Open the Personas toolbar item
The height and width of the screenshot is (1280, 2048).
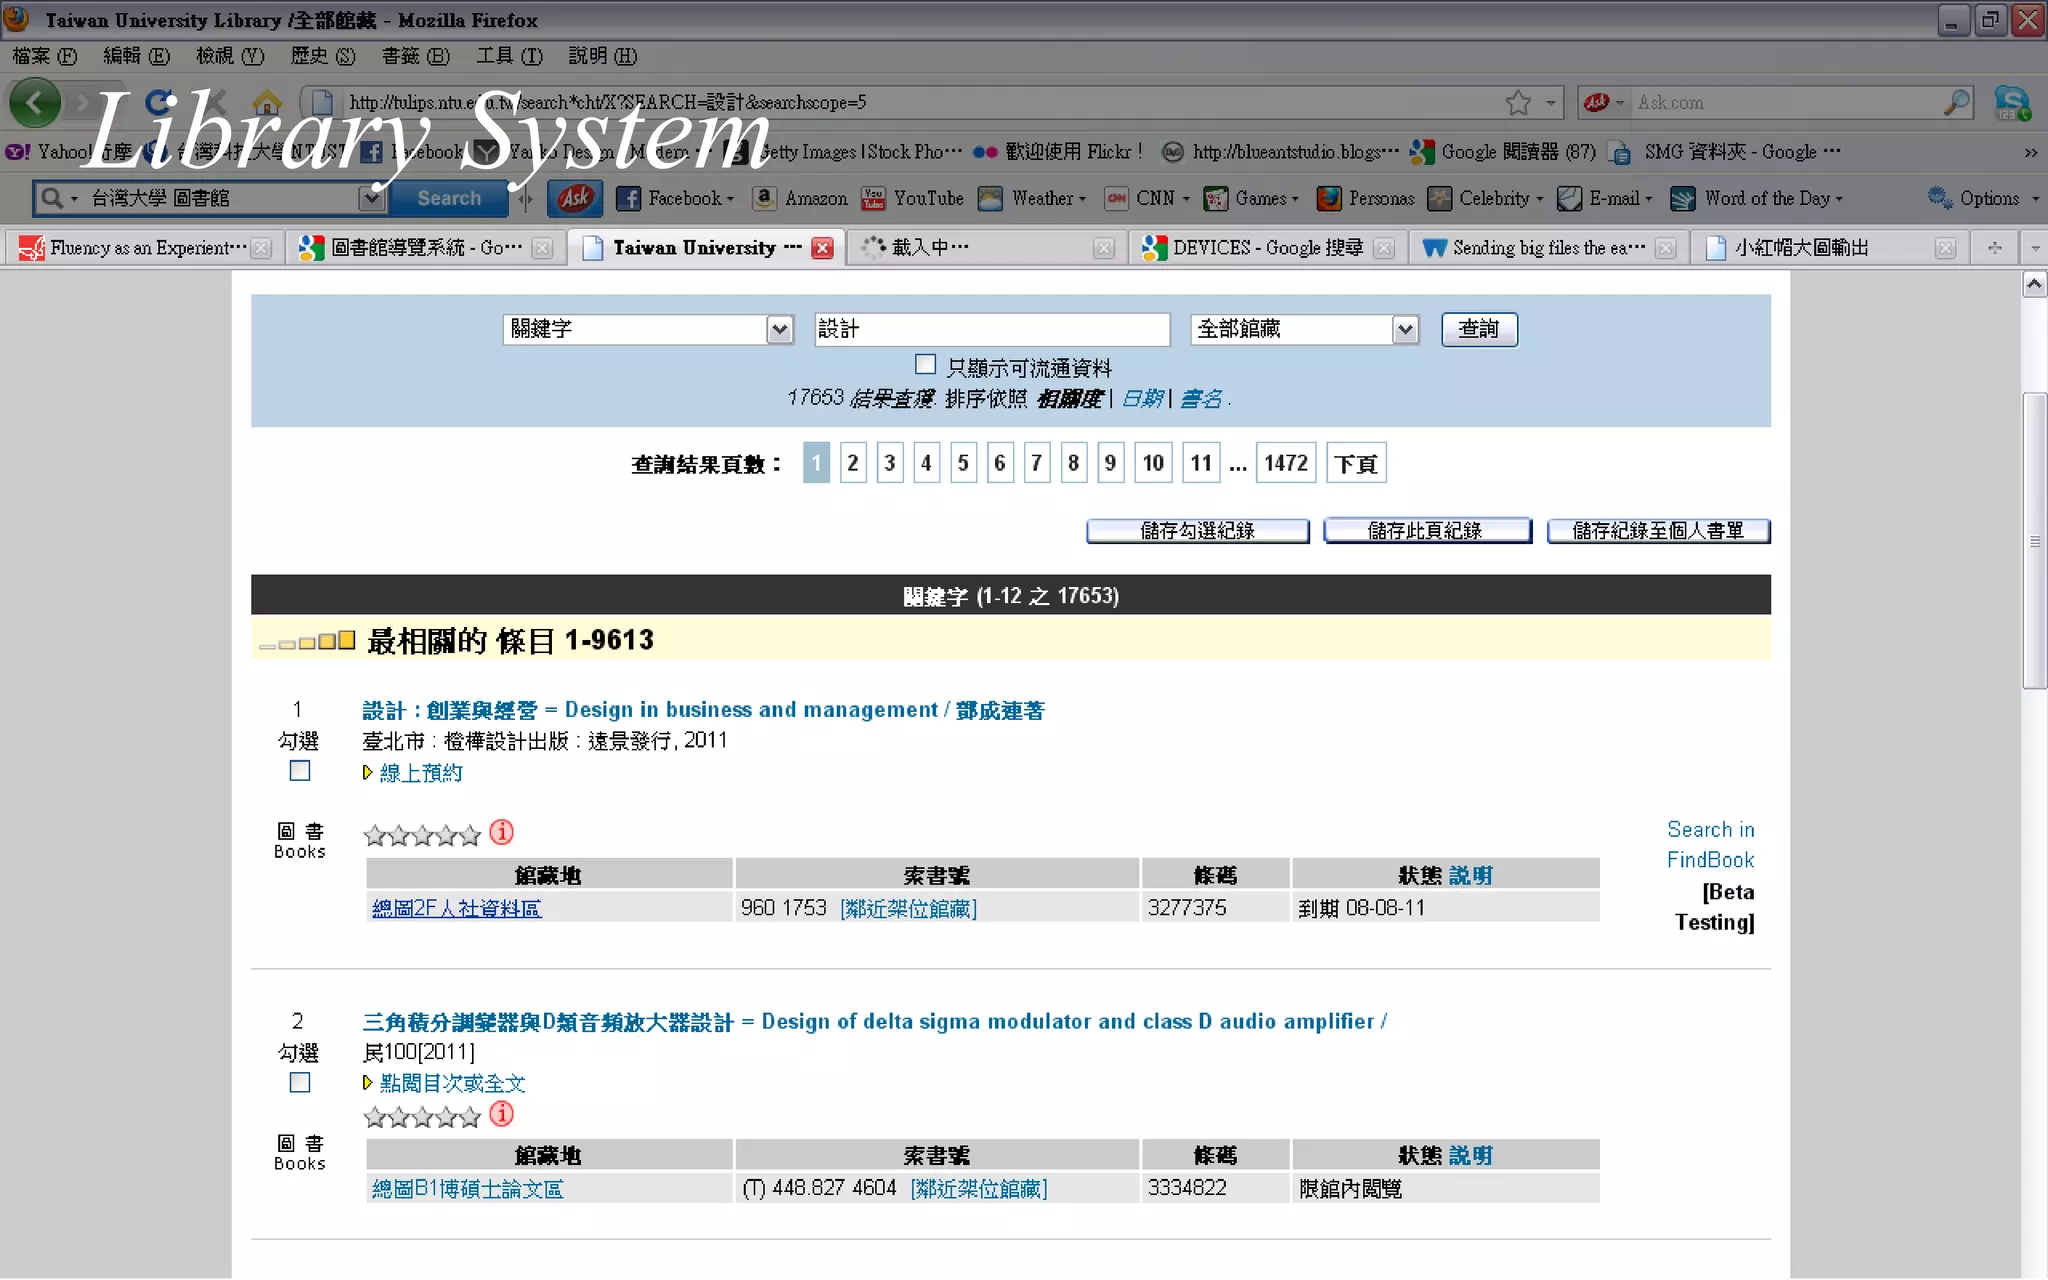click(1365, 198)
